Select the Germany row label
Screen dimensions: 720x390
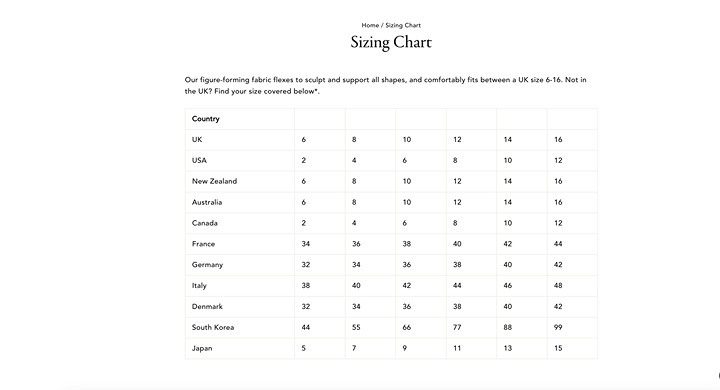[x=207, y=265]
